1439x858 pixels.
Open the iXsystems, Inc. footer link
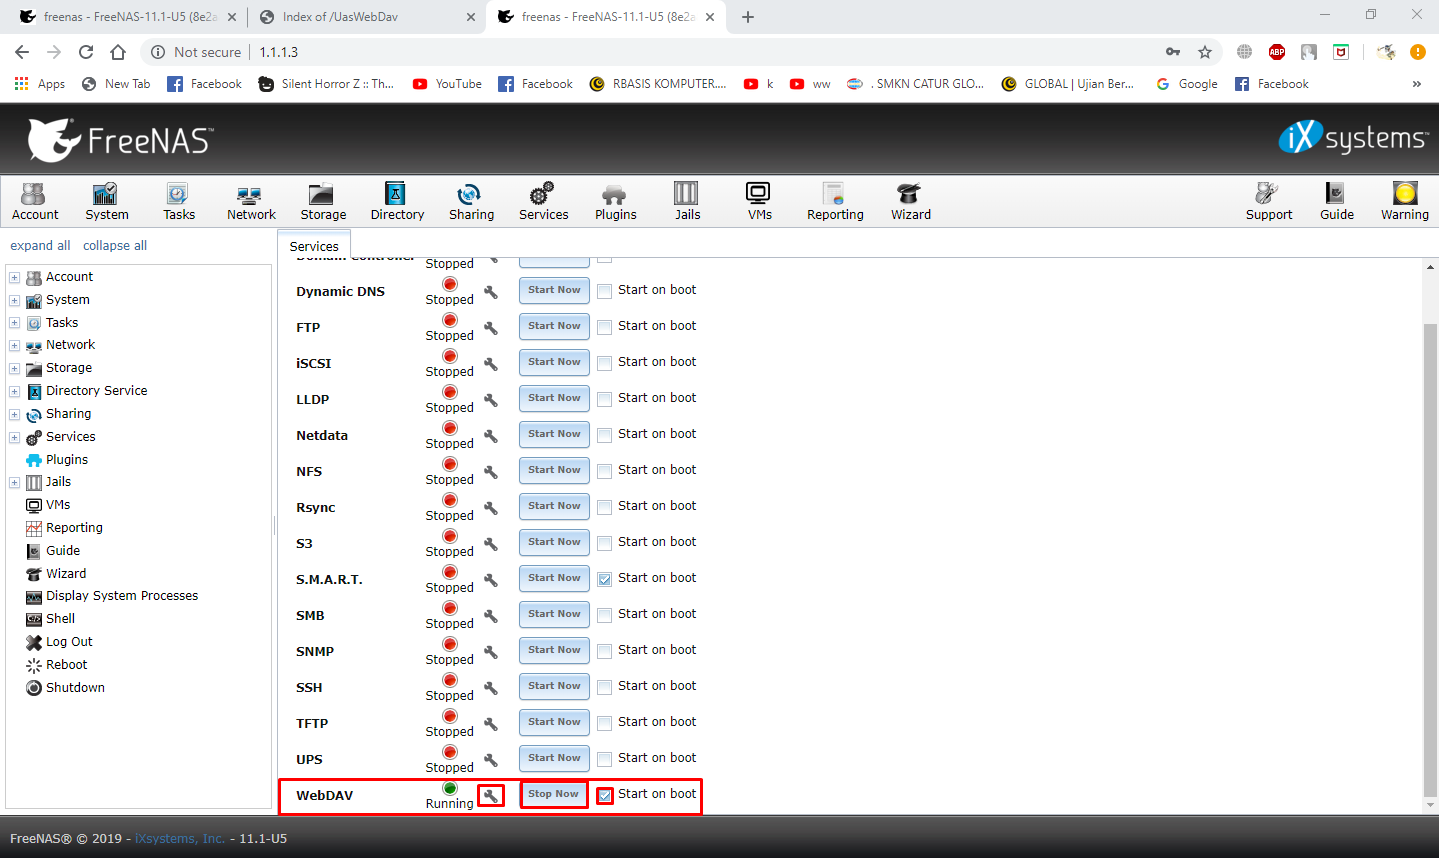180,839
